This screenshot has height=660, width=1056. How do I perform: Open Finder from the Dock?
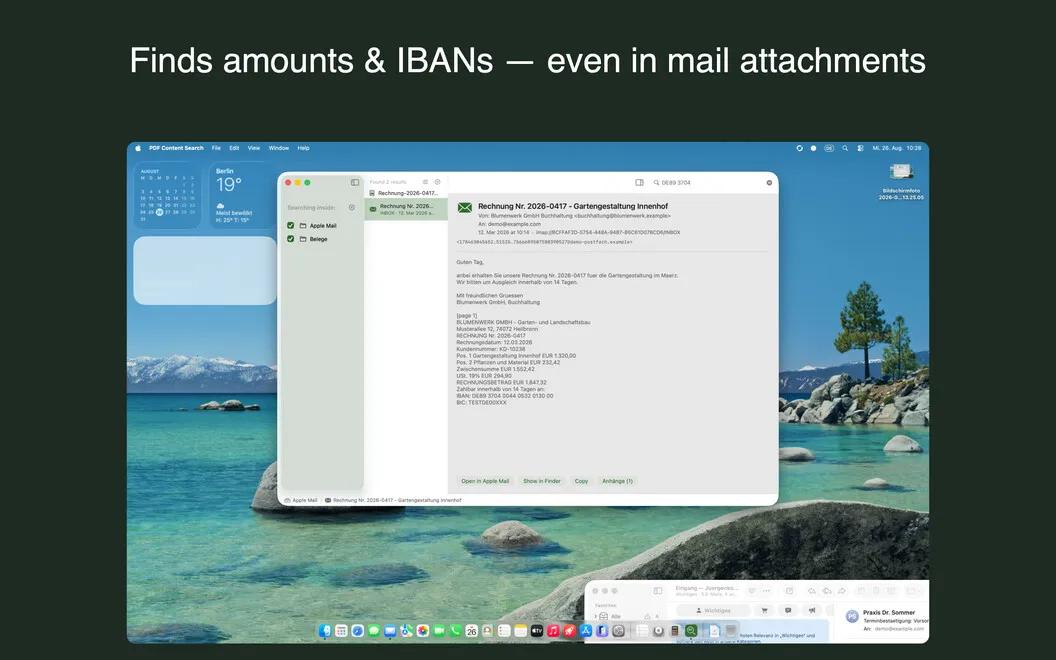[x=325, y=631]
